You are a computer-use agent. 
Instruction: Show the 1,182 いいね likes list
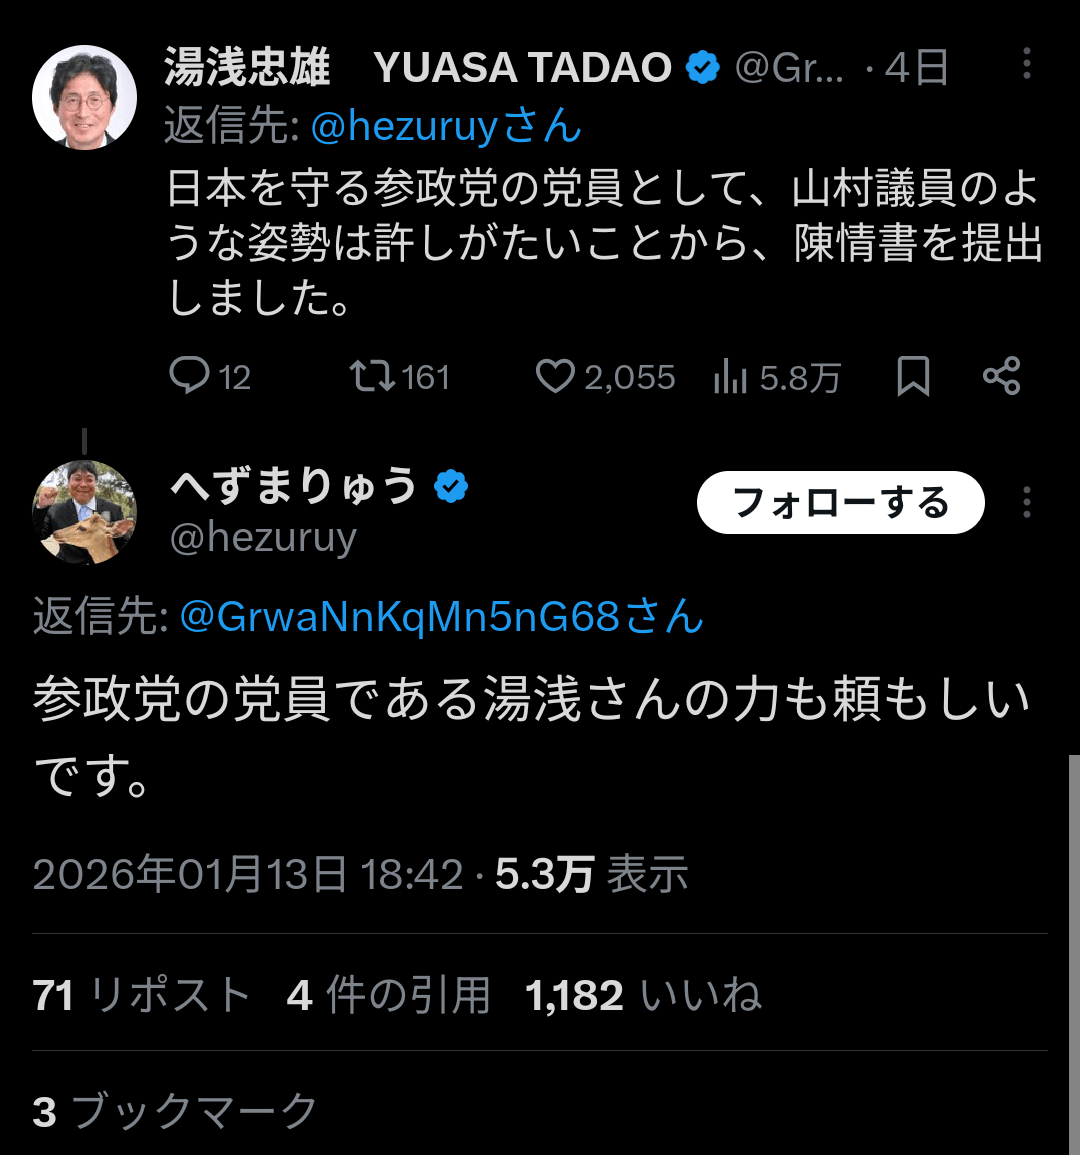click(x=643, y=995)
